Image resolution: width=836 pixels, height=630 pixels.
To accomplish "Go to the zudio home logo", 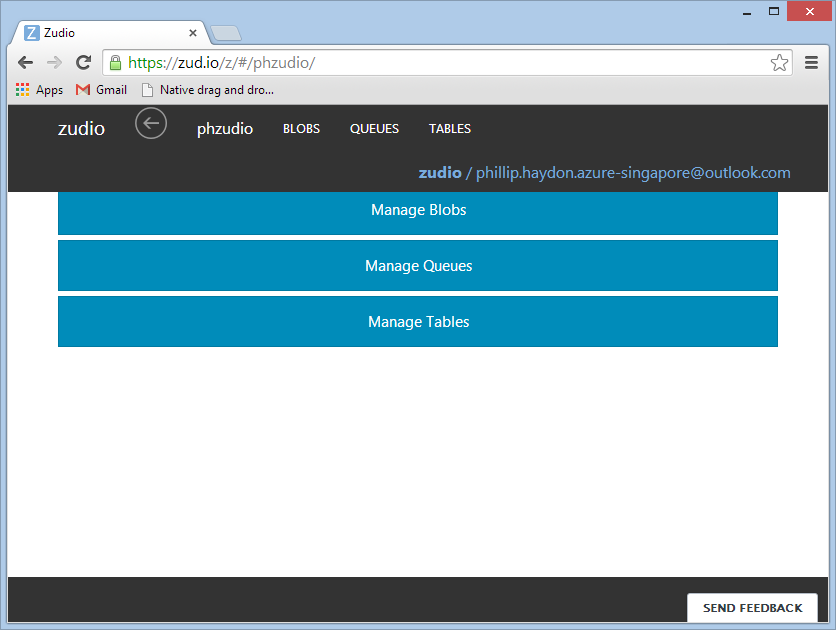I will tap(81, 129).
